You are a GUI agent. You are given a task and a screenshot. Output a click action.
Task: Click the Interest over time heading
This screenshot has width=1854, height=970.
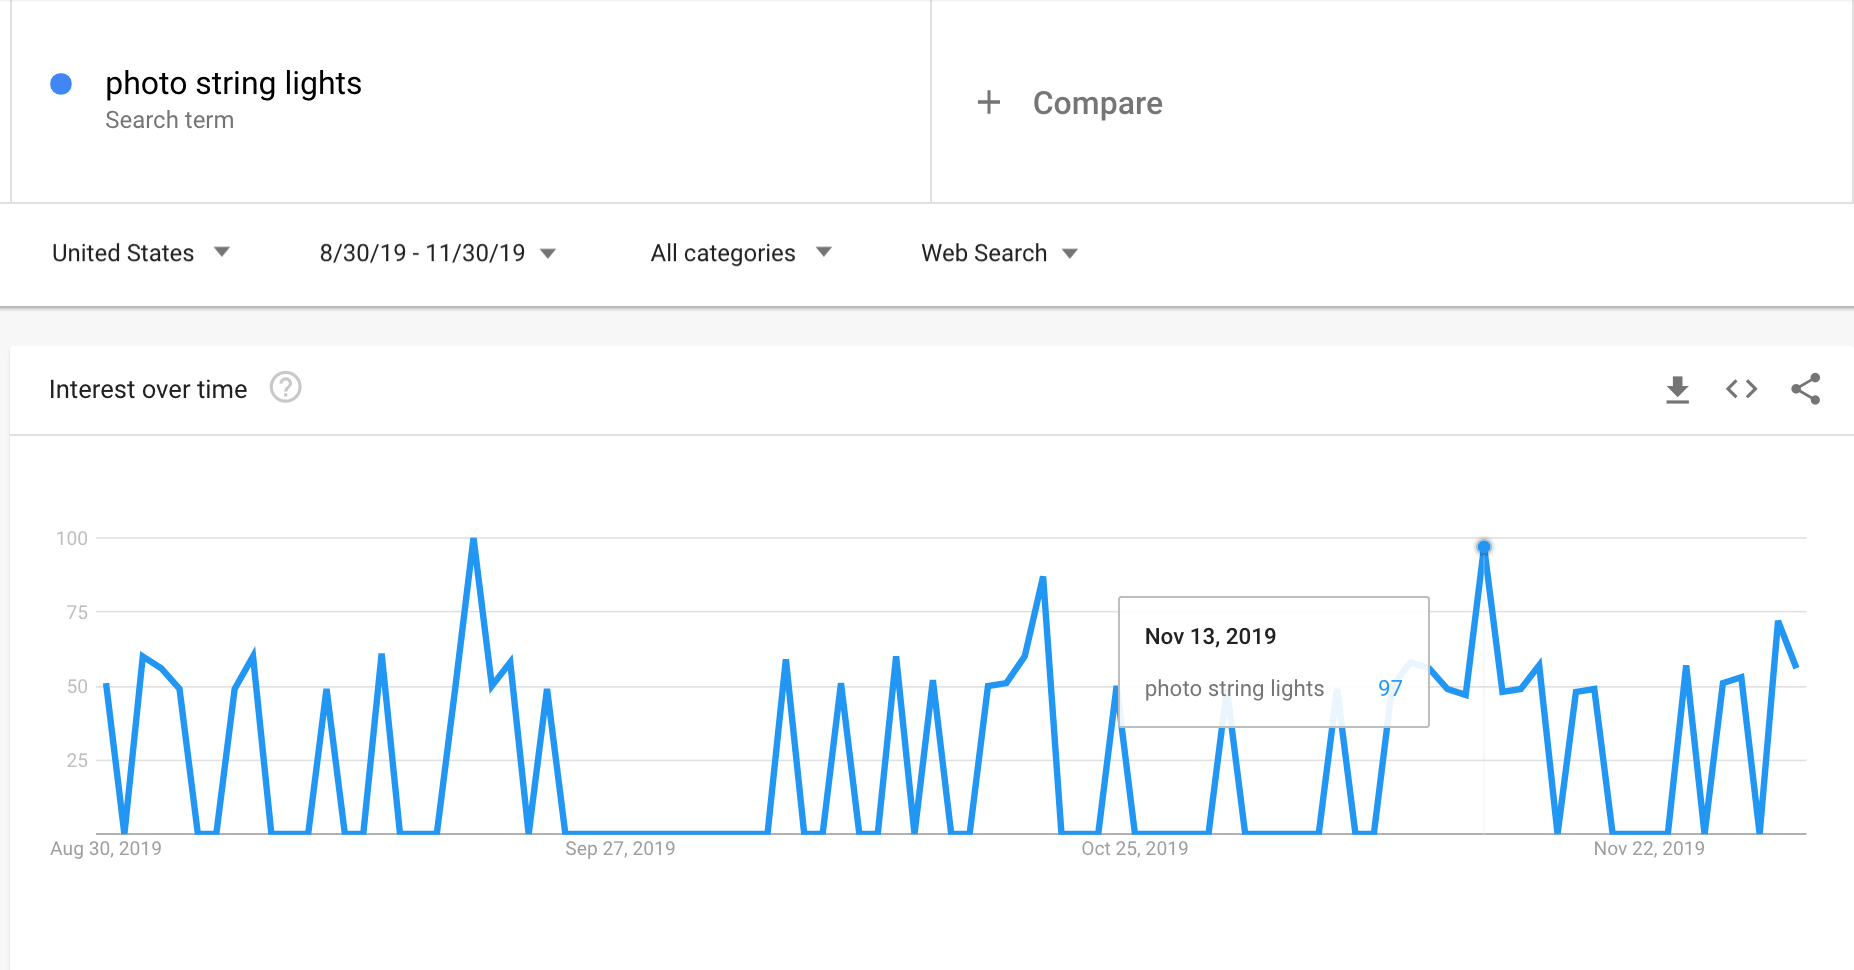pyautogui.click(x=148, y=389)
